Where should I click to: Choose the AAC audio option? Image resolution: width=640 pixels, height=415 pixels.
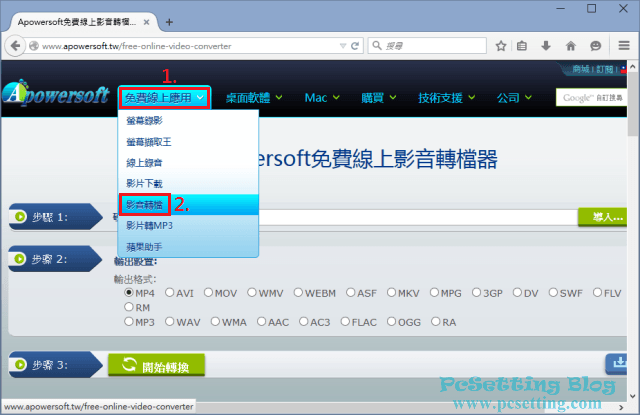(262, 322)
